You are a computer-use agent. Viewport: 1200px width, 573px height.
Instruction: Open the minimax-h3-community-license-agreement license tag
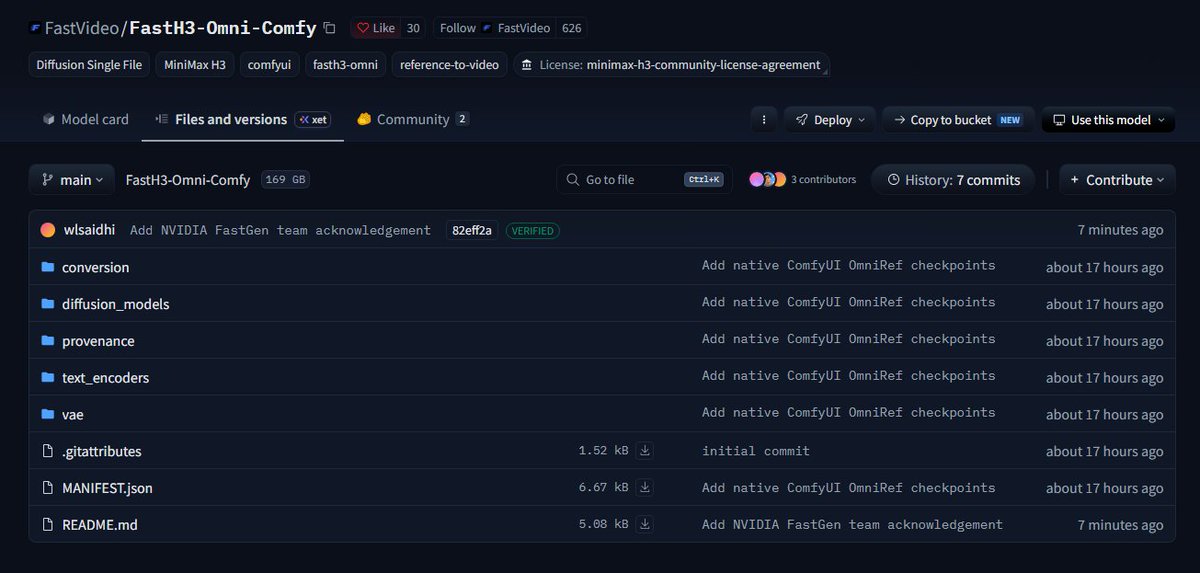coord(671,65)
